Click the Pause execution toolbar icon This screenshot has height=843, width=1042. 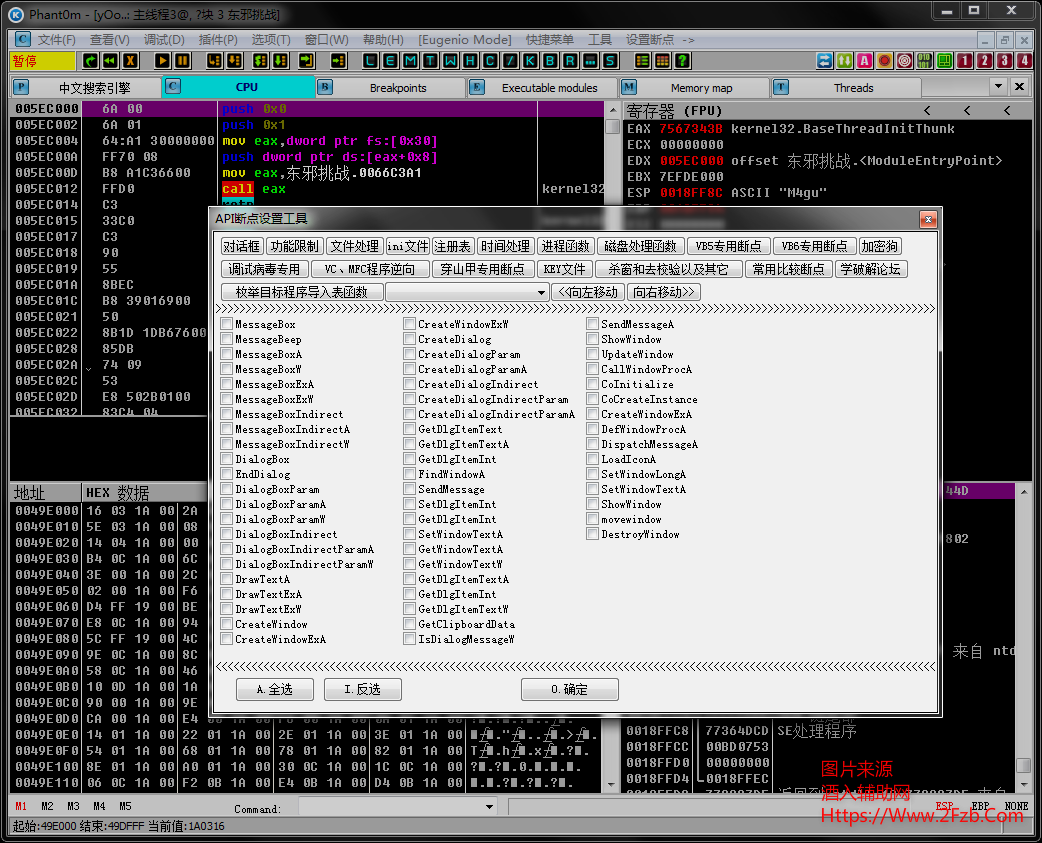pos(182,61)
